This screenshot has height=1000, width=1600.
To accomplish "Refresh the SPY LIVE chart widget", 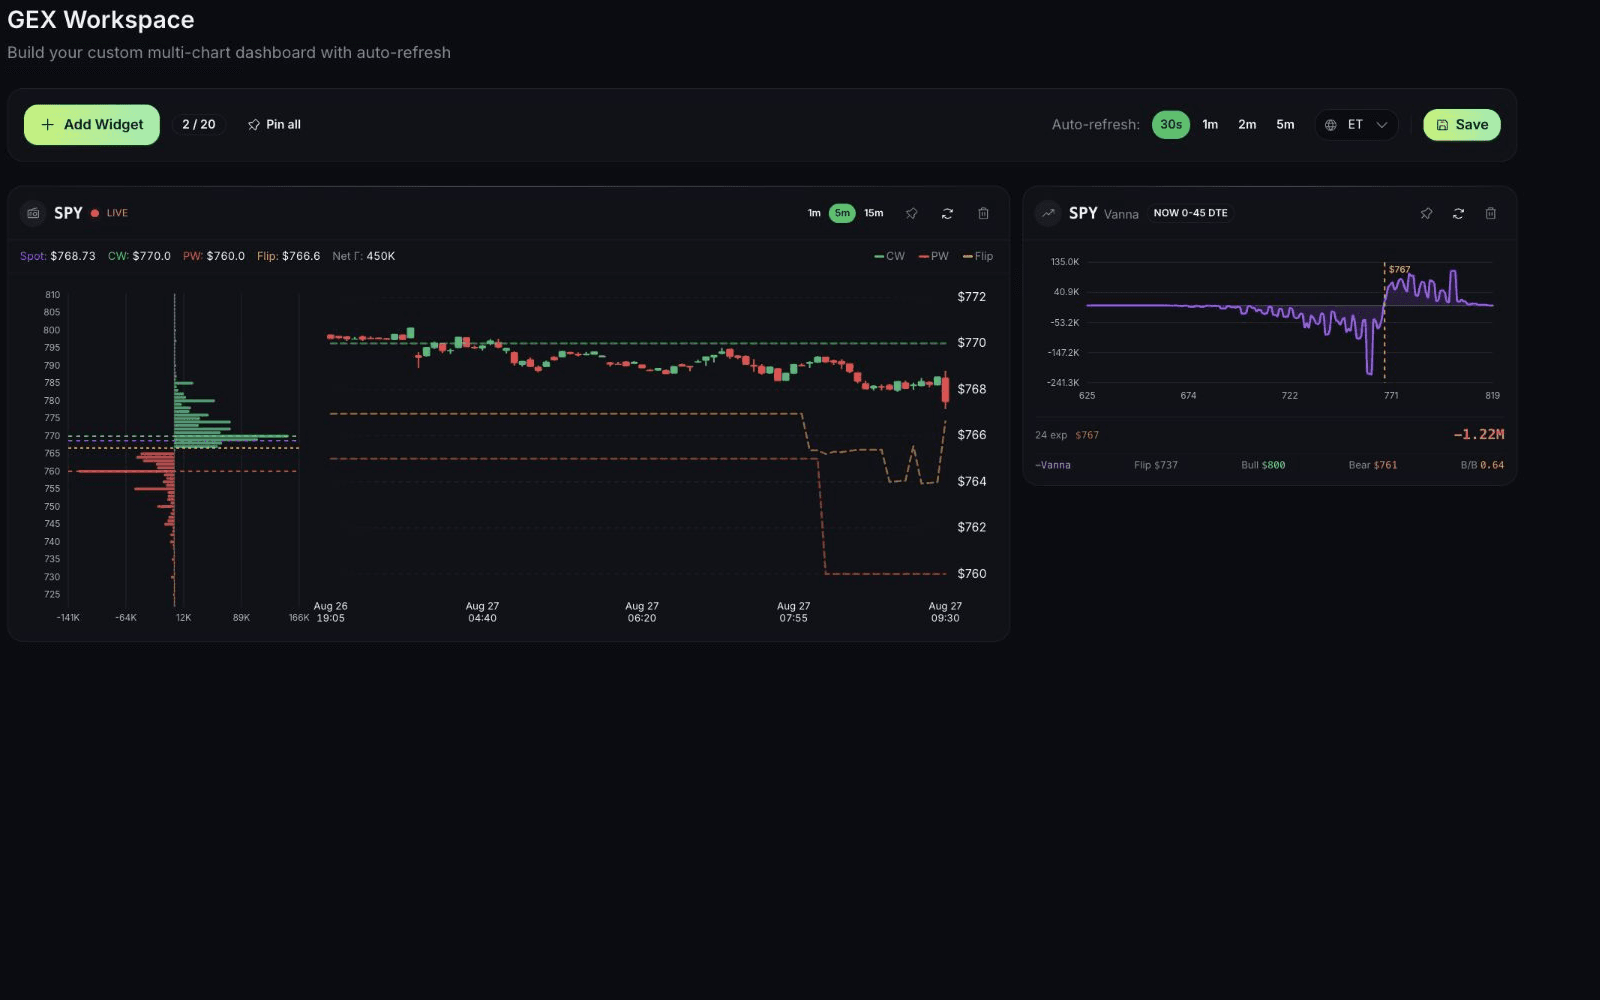I will tap(947, 213).
